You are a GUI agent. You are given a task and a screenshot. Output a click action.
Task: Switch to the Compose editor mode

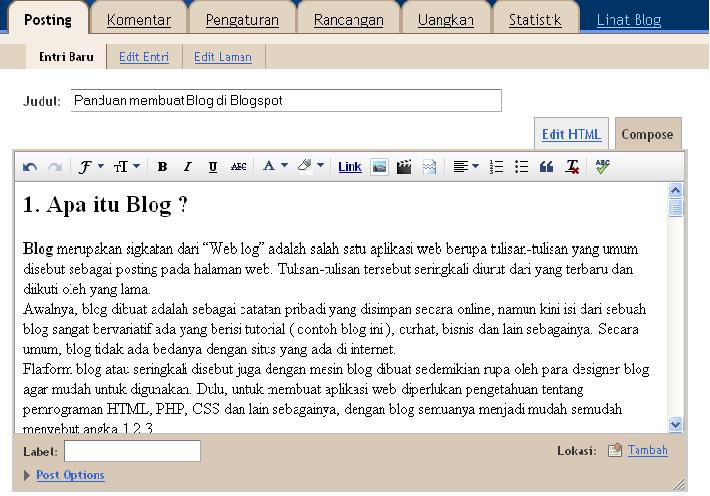648,134
